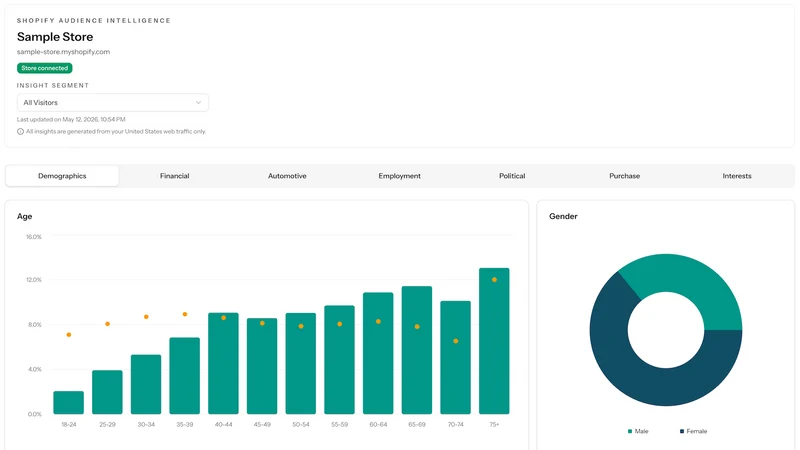Image resolution: width=800 pixels, height=450 pixels.
Task: Click the Gender chart title
Action: click(563, 216)
